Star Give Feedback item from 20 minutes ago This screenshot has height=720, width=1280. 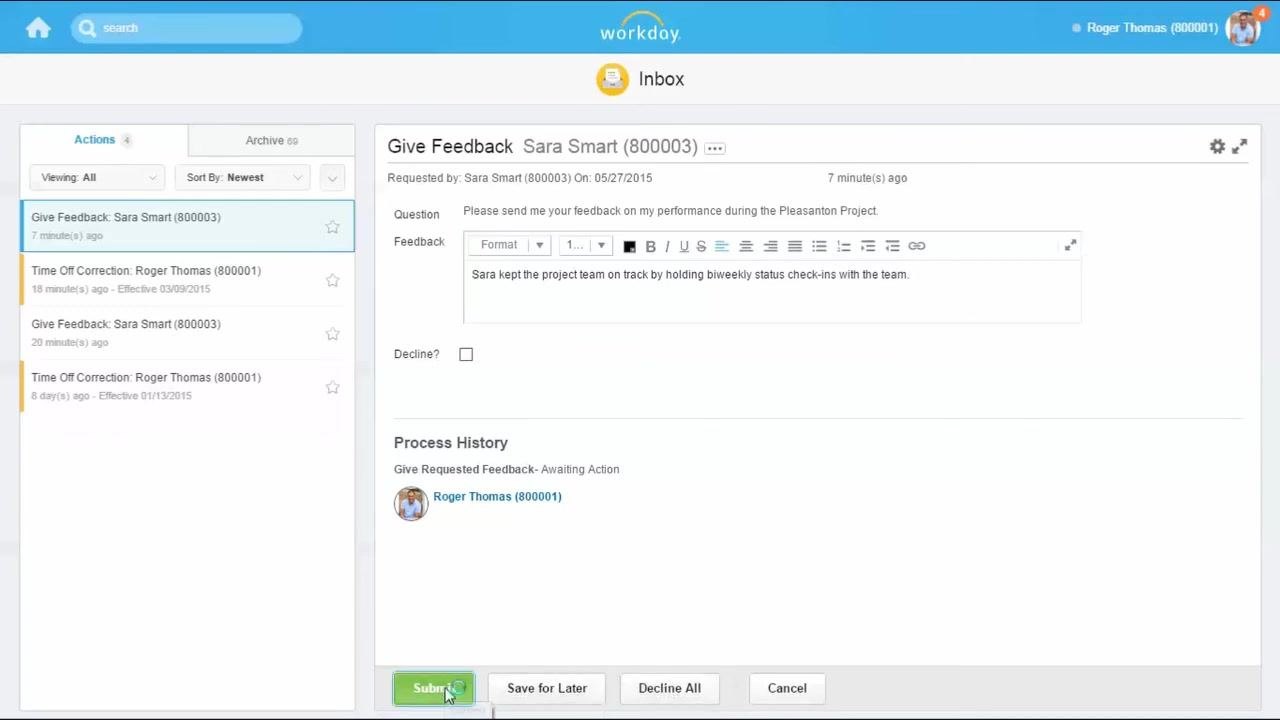(332, 334)
